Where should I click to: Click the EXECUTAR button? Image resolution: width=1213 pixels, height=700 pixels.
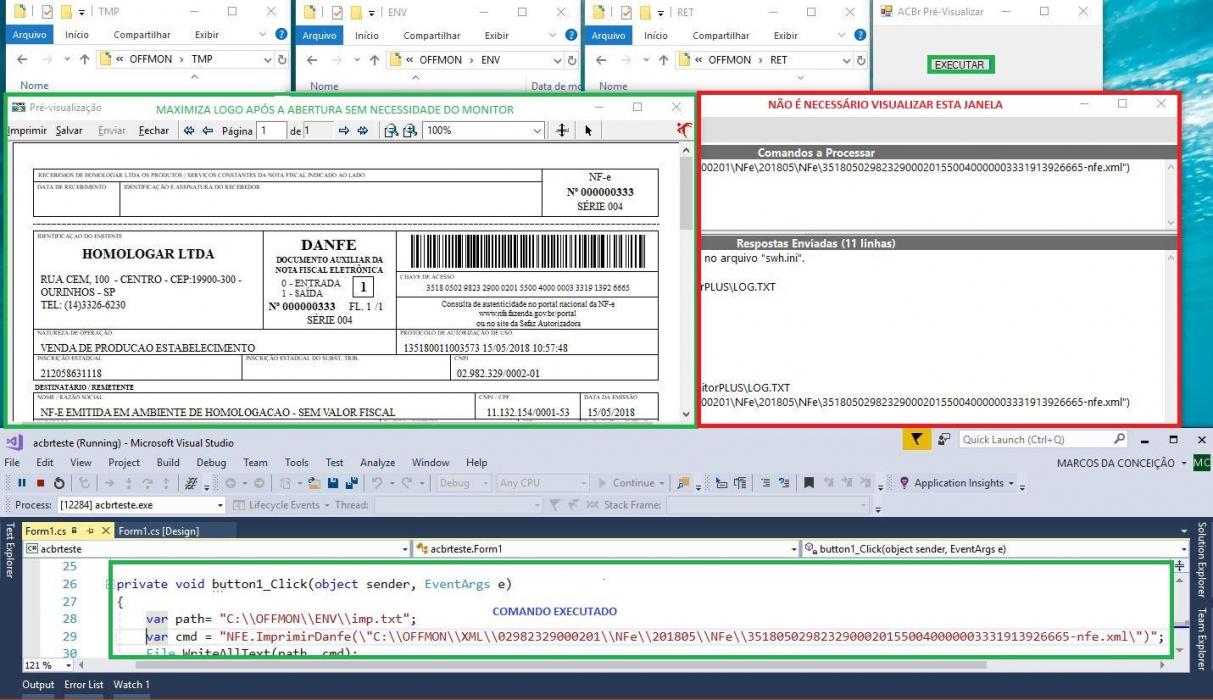click(x=959, y=65)
